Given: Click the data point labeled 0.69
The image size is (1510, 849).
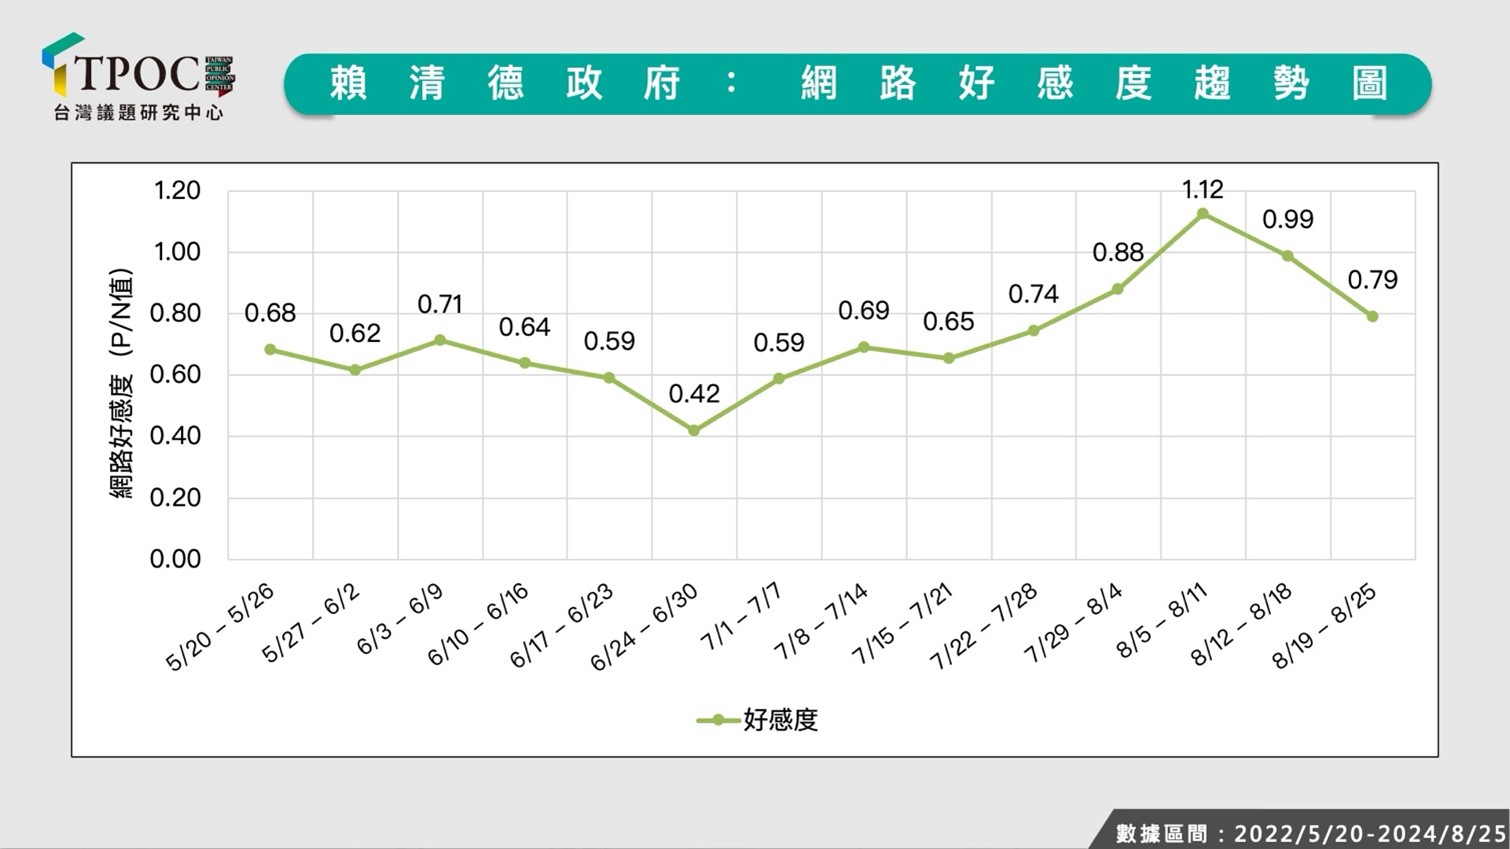Looking at the screenshot, I should (864, 347).
